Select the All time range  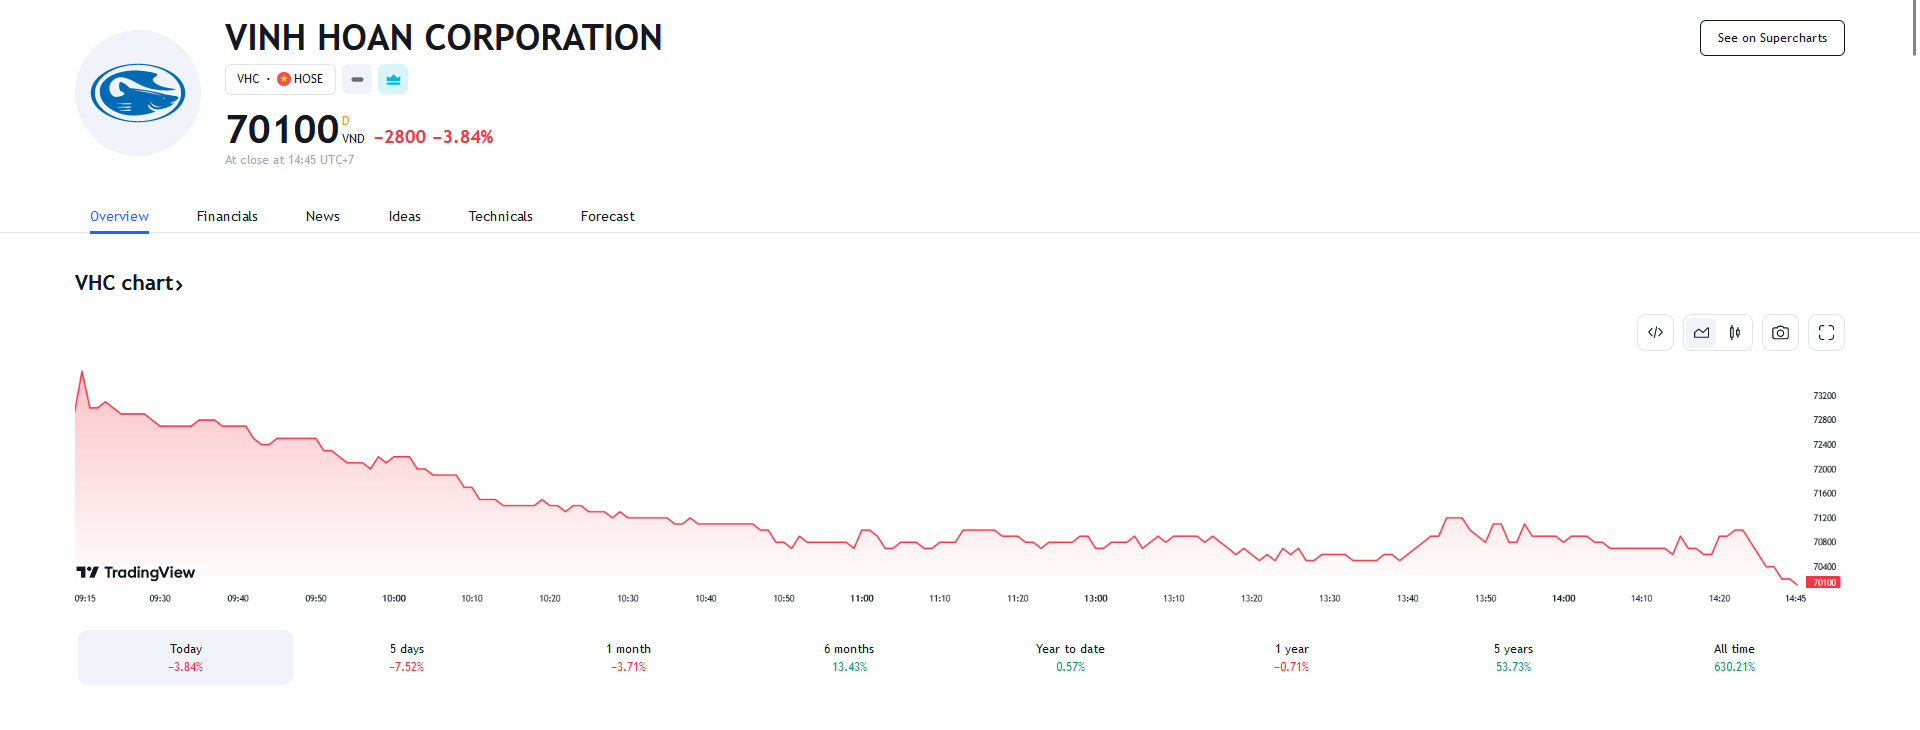click(1734, 657)
